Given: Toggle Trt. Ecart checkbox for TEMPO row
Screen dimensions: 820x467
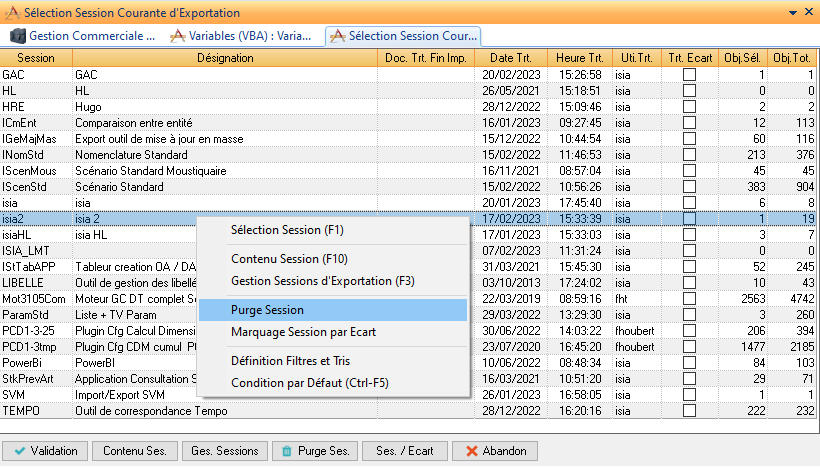Looking at the screenshot, I should point(689,411).
